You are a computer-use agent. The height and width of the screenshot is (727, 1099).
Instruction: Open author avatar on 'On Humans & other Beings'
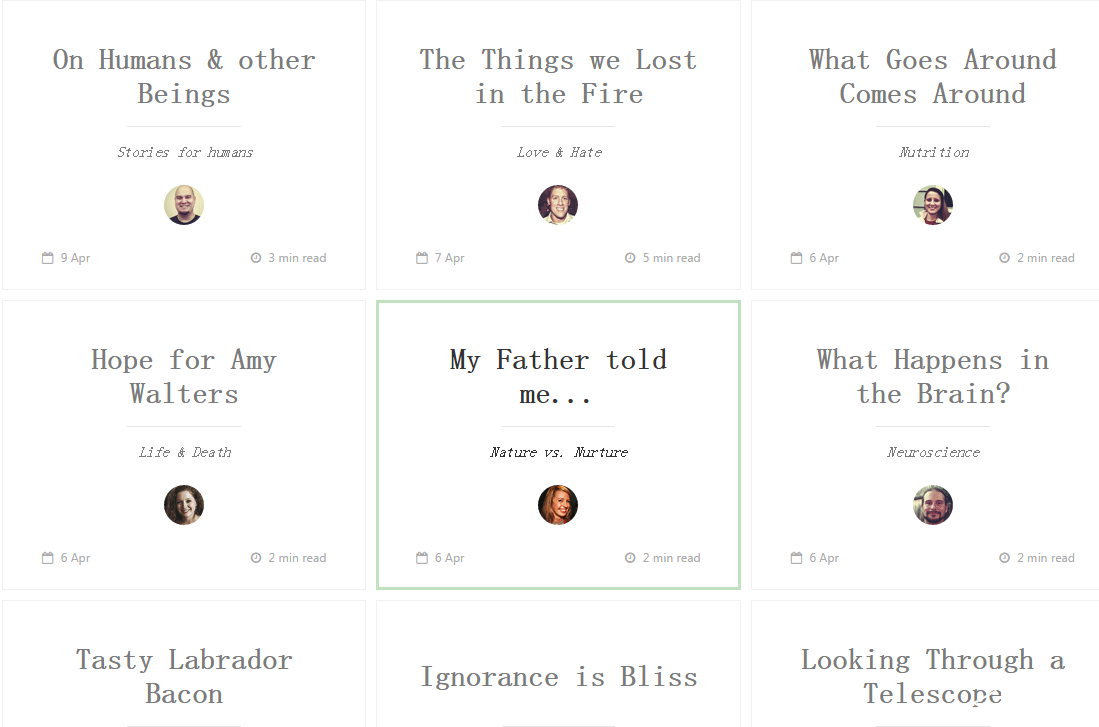[x=184, y=205]
